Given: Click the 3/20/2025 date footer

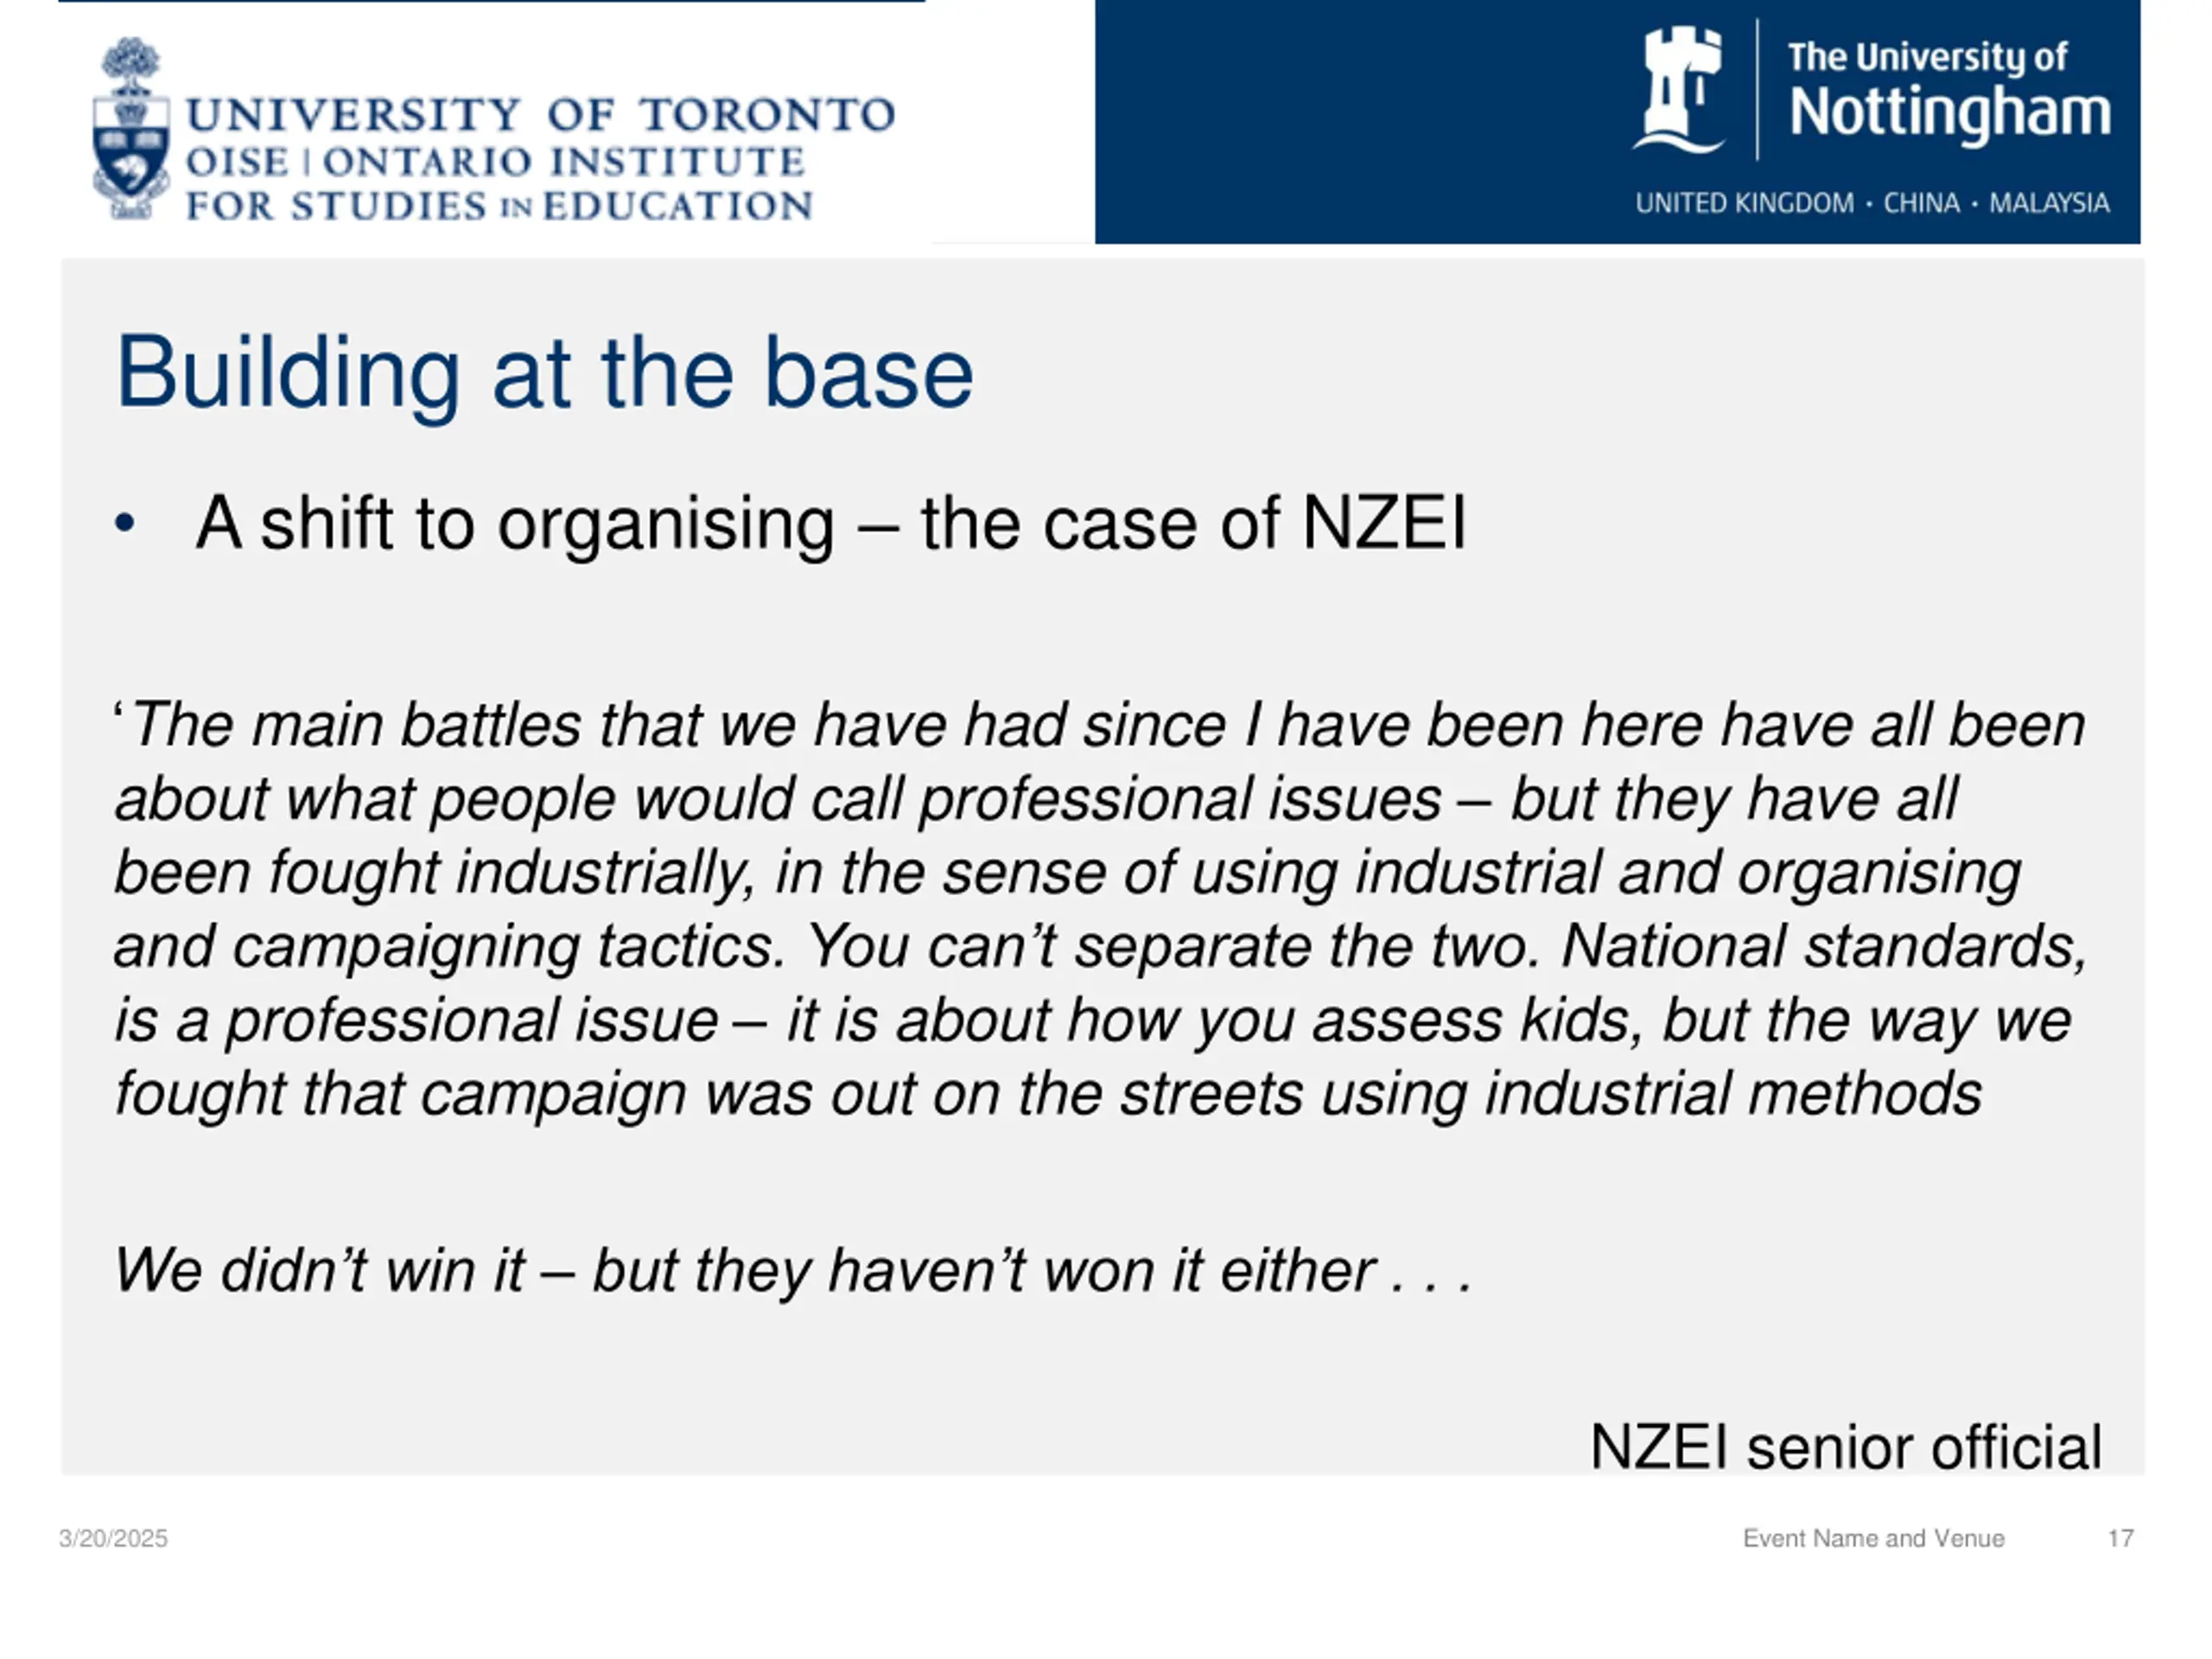Looking at the screenshot, I should pyautogui.click(x=113, y=1538).
